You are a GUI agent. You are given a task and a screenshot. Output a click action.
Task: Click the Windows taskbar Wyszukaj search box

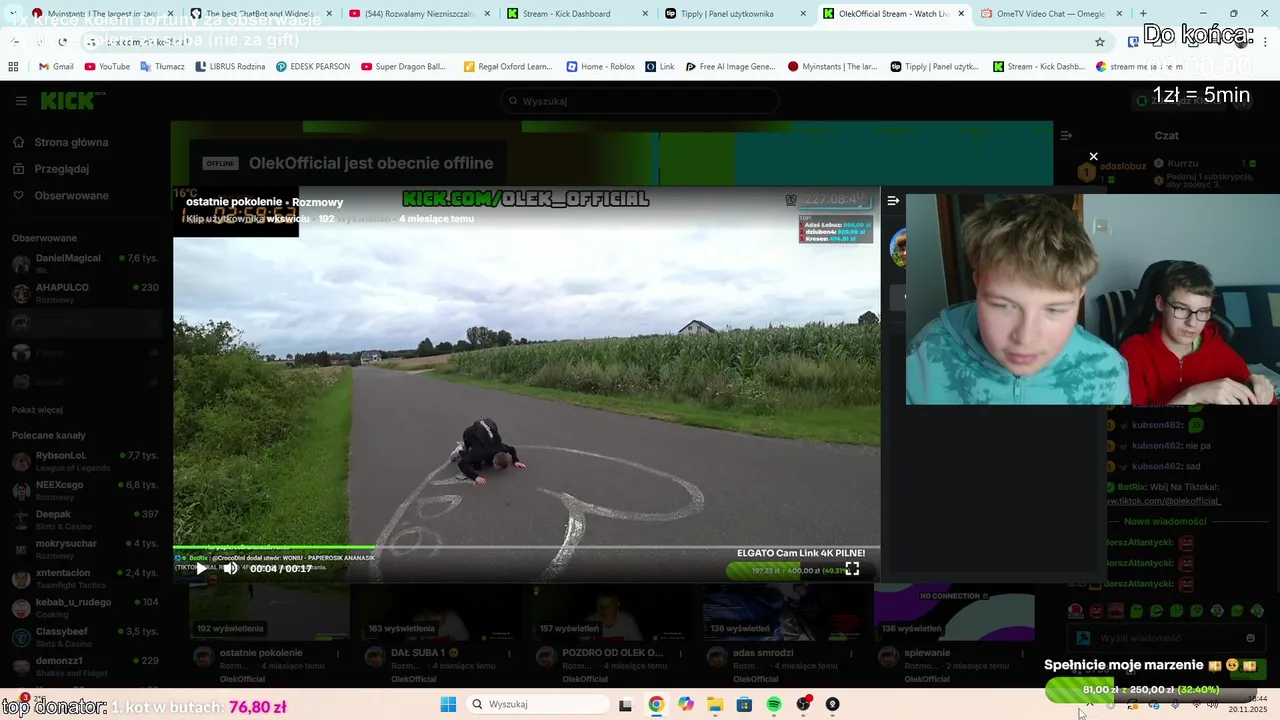pos(538,704)
